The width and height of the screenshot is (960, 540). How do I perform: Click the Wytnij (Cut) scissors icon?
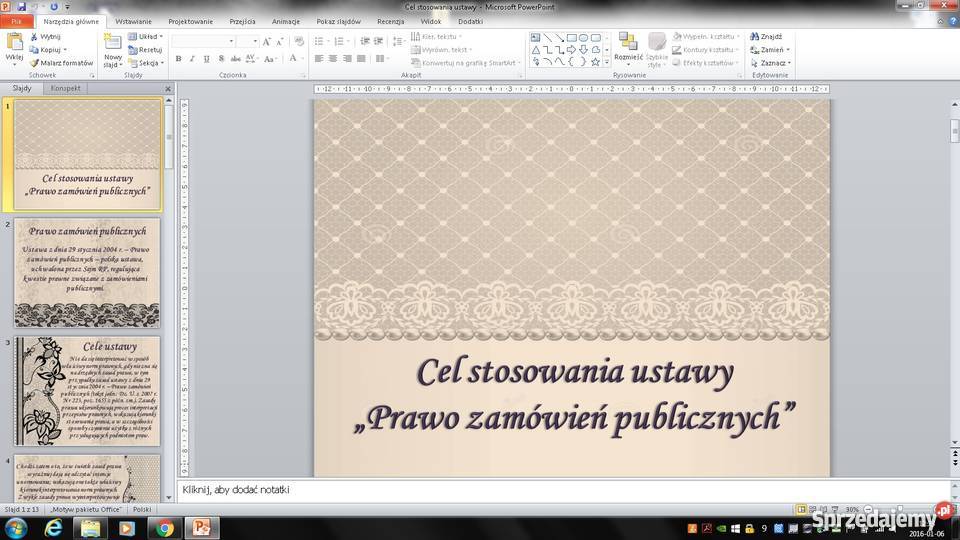34,36
